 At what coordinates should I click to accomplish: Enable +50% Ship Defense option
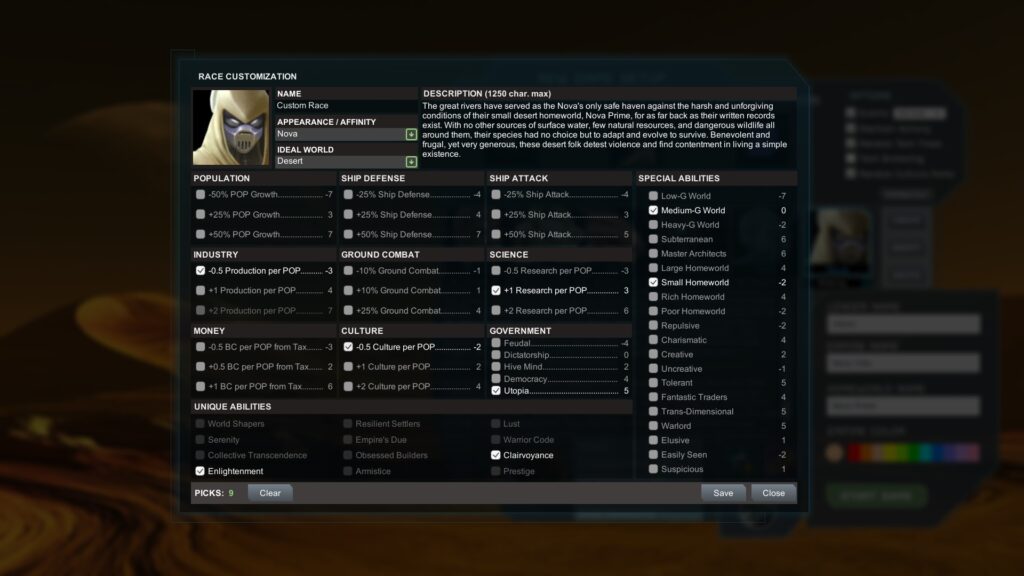(x=348, y=234)
